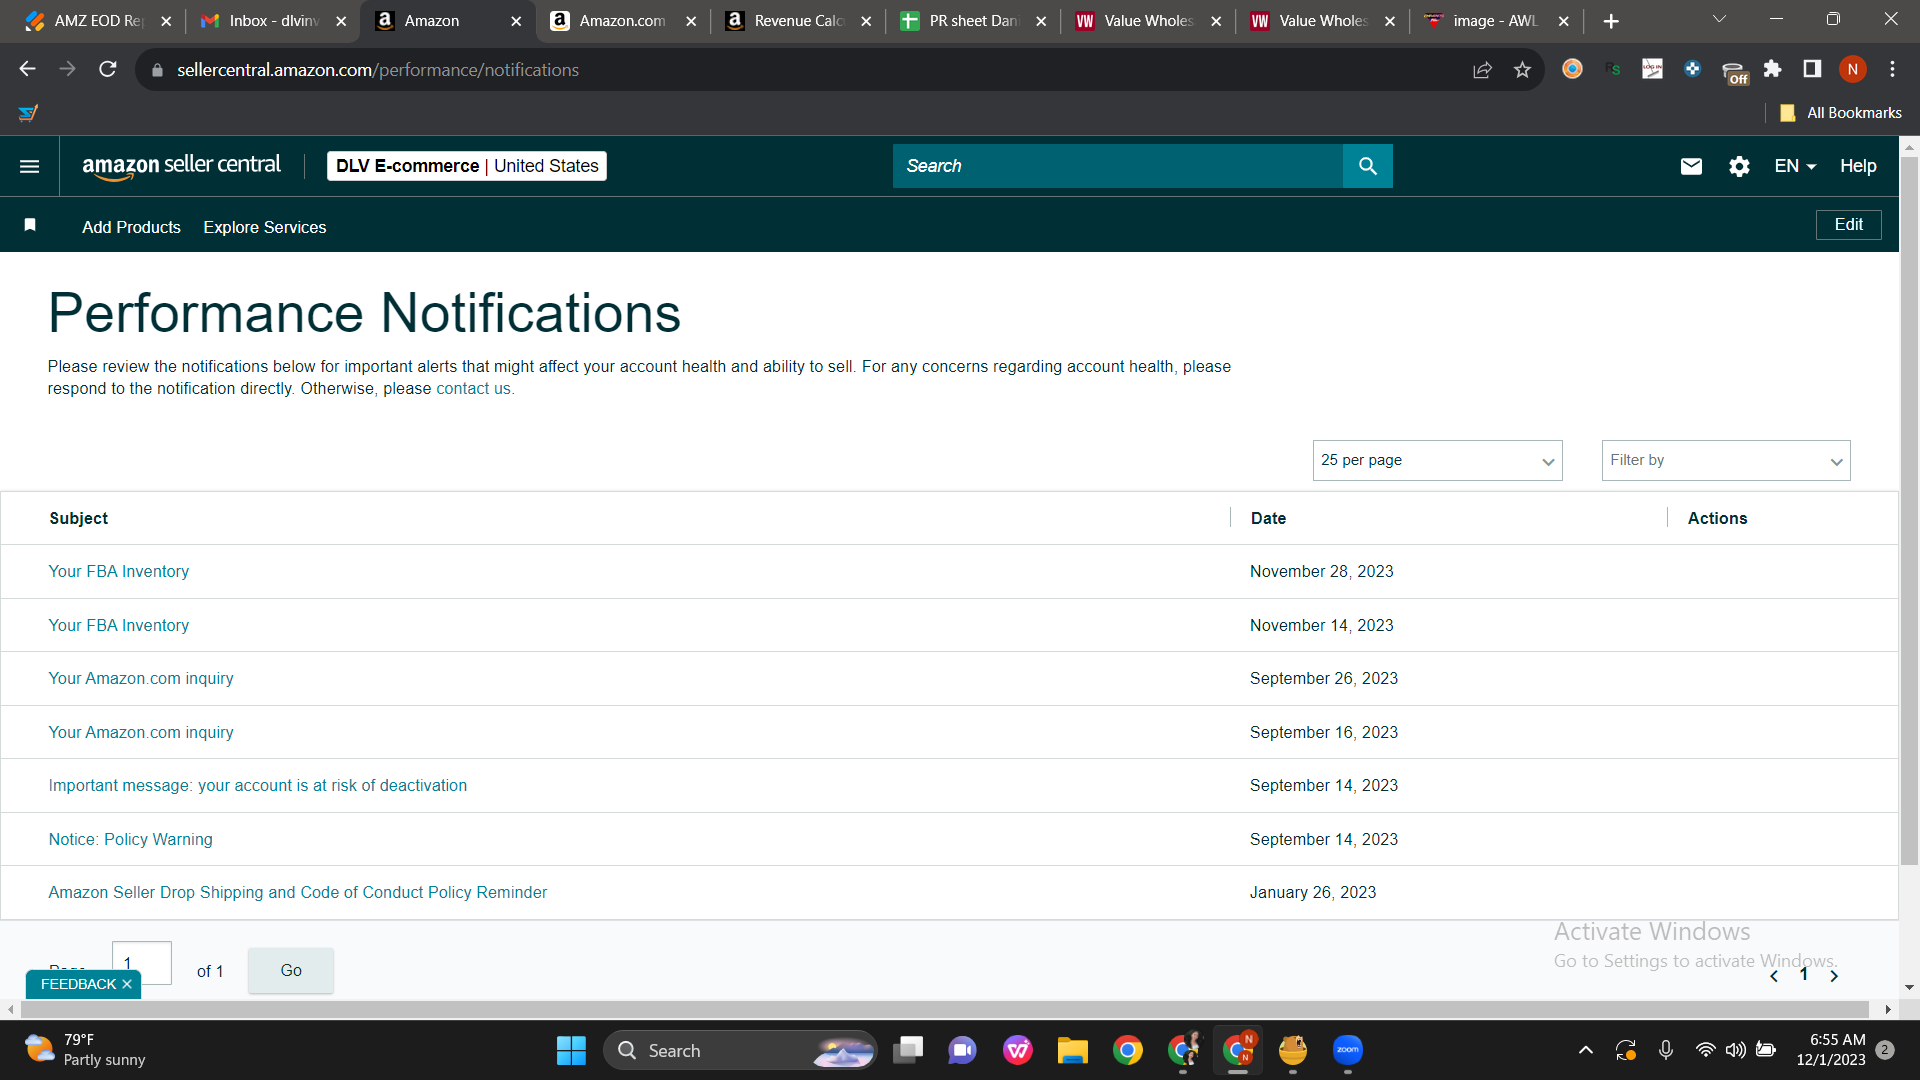Click the volume speaker icon in tray
Viewport: 1920px width, 1080px height.
tap(1735, 1050)
